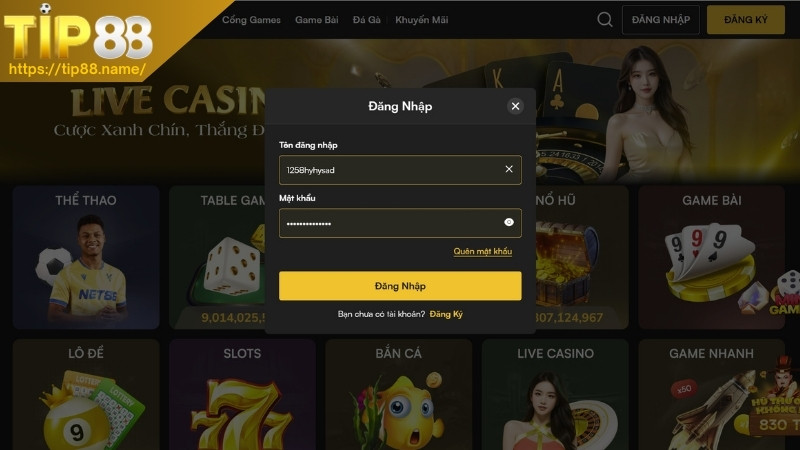The image size is (800, 450).
Task: Open the SLOTS 777 tile
Action: [x=242, y=394]
